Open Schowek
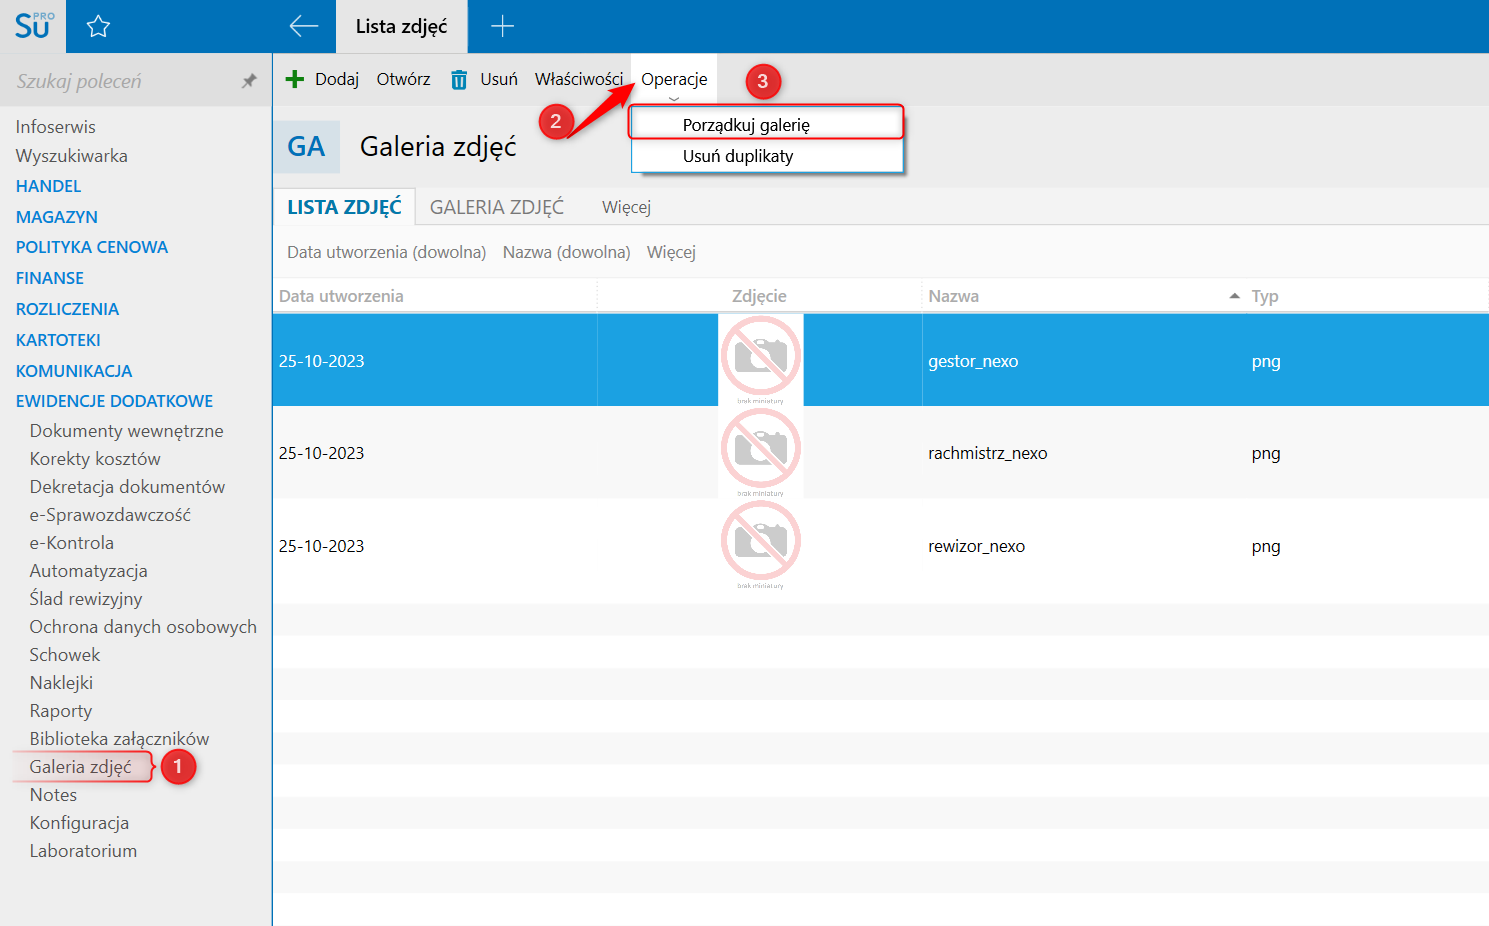Image resolution: width=1489 pixels, height=926 pixels. (x=65, y=655)
